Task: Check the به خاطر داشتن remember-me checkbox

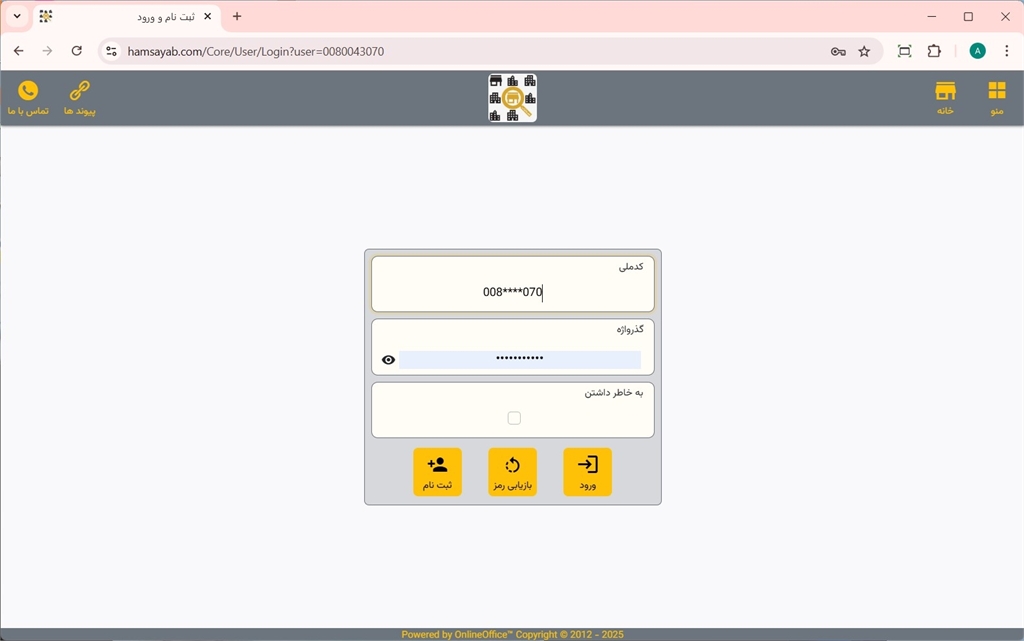Action: 514,418
